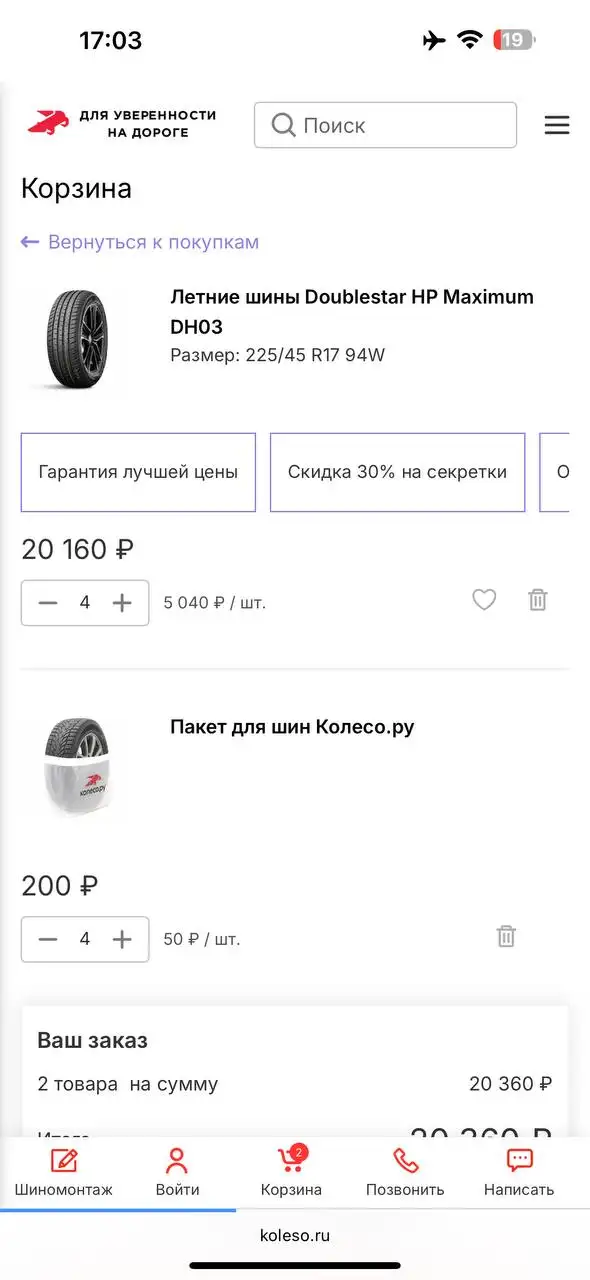Image resolution: width=590 pixels, height=1280 pixels.
Task: Tap the Поиск search field
Action: pyautogui.click(x=385, y=125)
